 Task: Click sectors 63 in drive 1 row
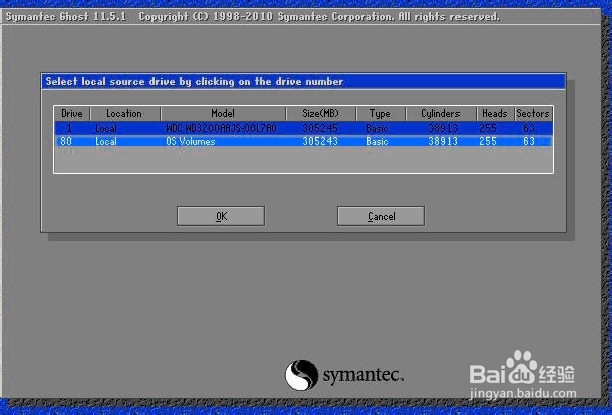point(529,128)
